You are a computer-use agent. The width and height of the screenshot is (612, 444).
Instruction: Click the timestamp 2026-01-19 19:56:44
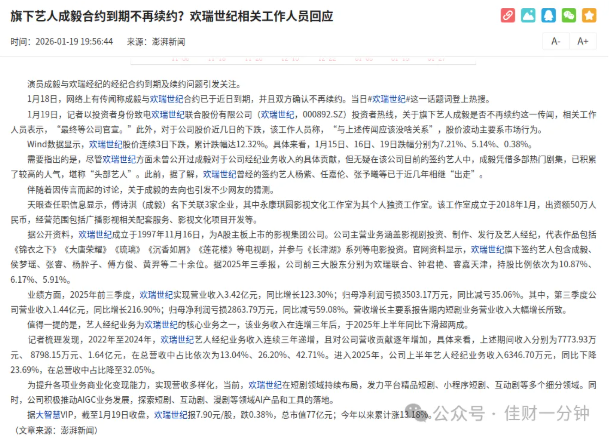coord(74,42)
